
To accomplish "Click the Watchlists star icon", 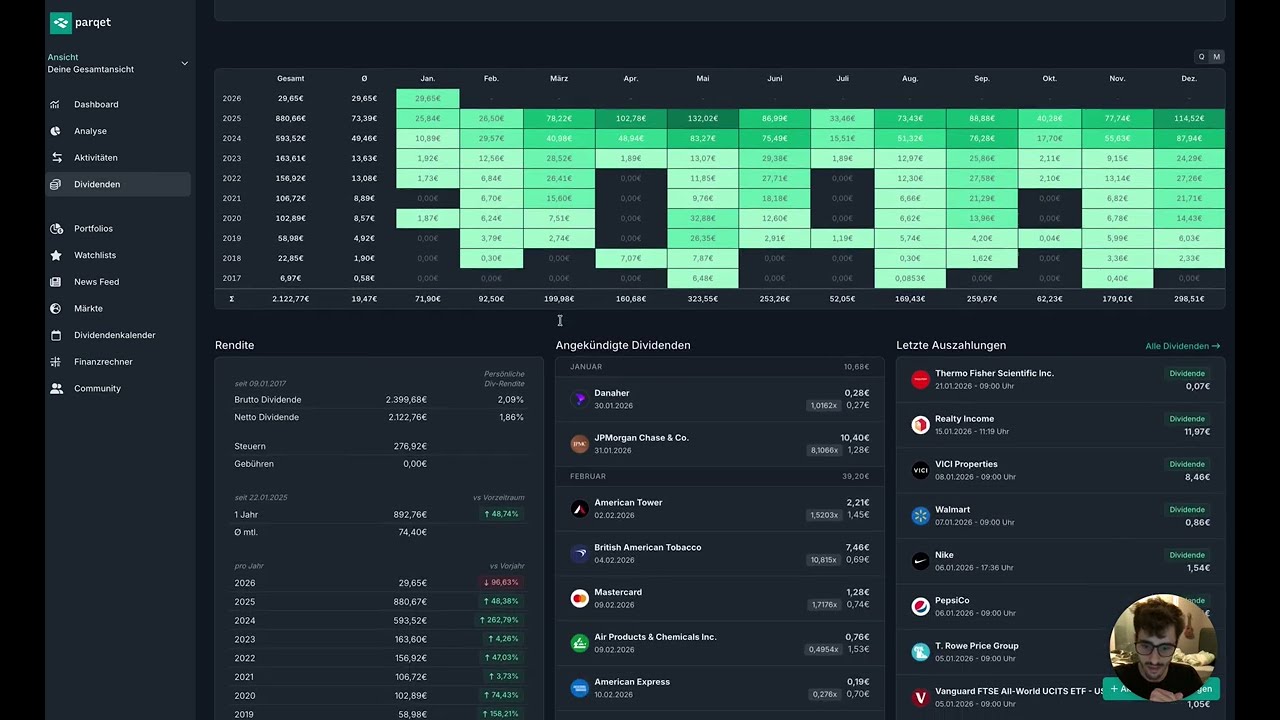I will coord(56,255).
